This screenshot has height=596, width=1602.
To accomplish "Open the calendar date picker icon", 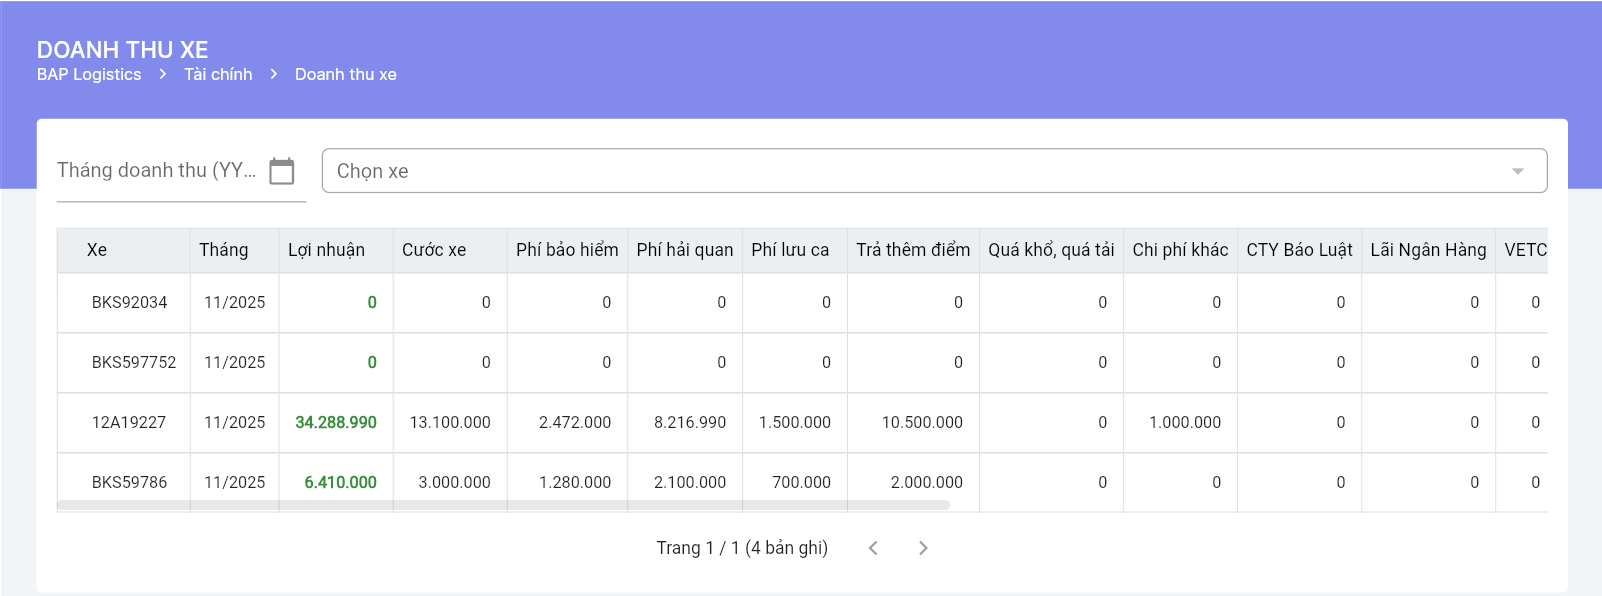I will tap(282, 171).
